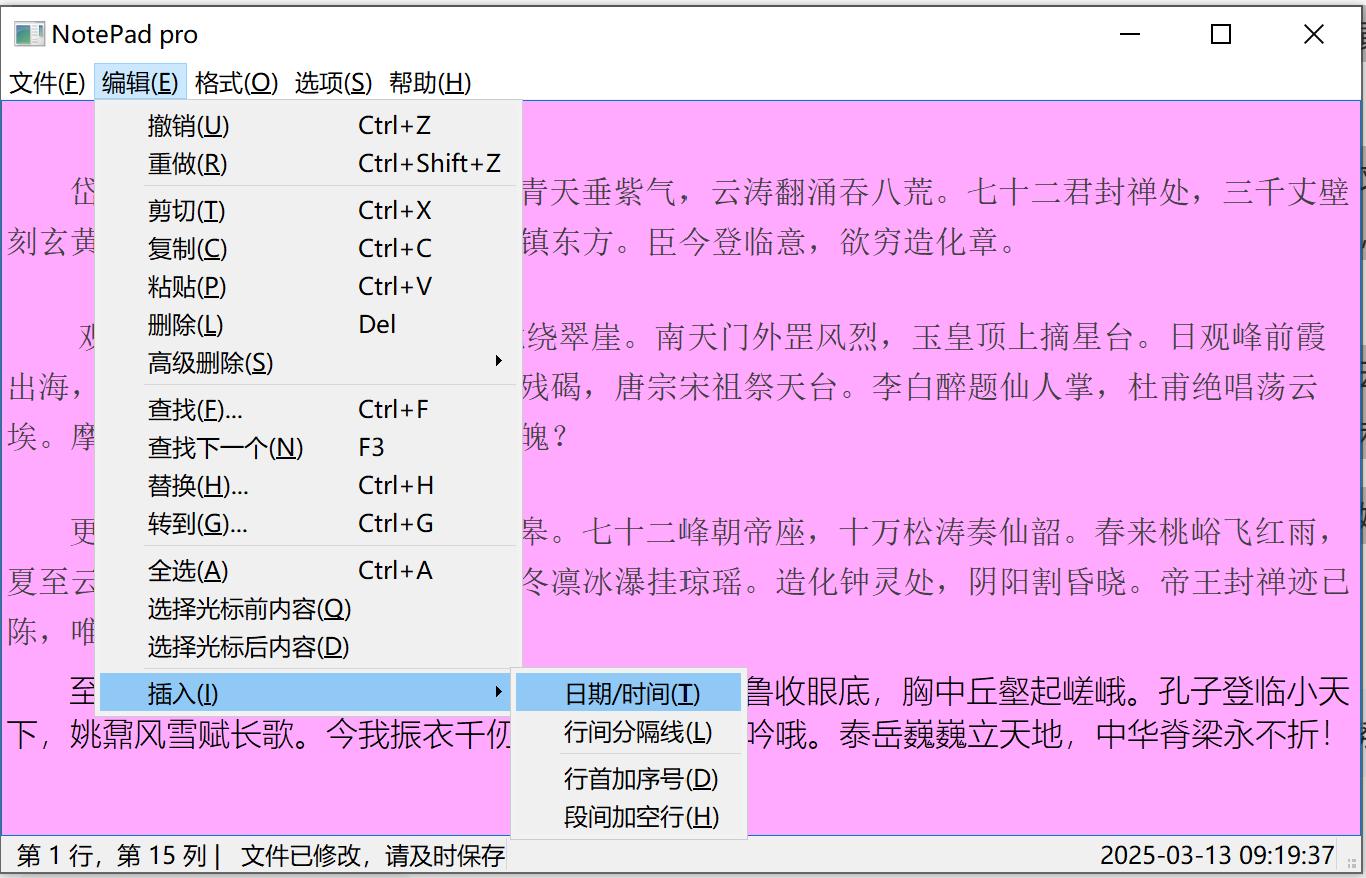1366x878 pixels.
Task: Choose 剪切 to cut selection
Action: [x=188, y=210]
